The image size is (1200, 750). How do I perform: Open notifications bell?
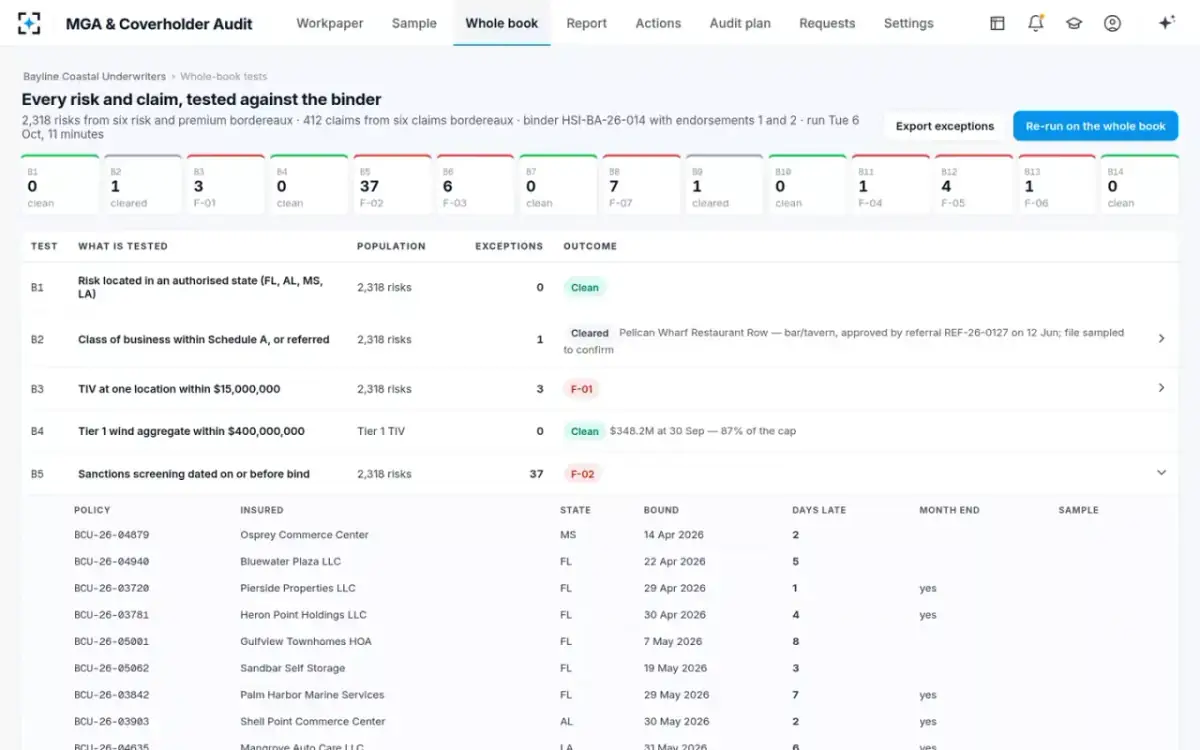[1036, 23]
